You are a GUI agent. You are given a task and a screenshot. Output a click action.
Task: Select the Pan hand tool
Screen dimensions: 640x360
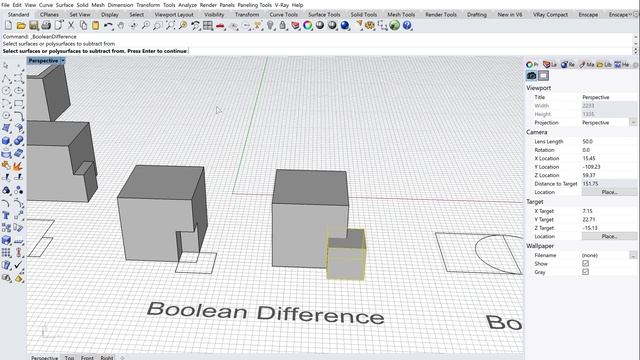[121, 26]
